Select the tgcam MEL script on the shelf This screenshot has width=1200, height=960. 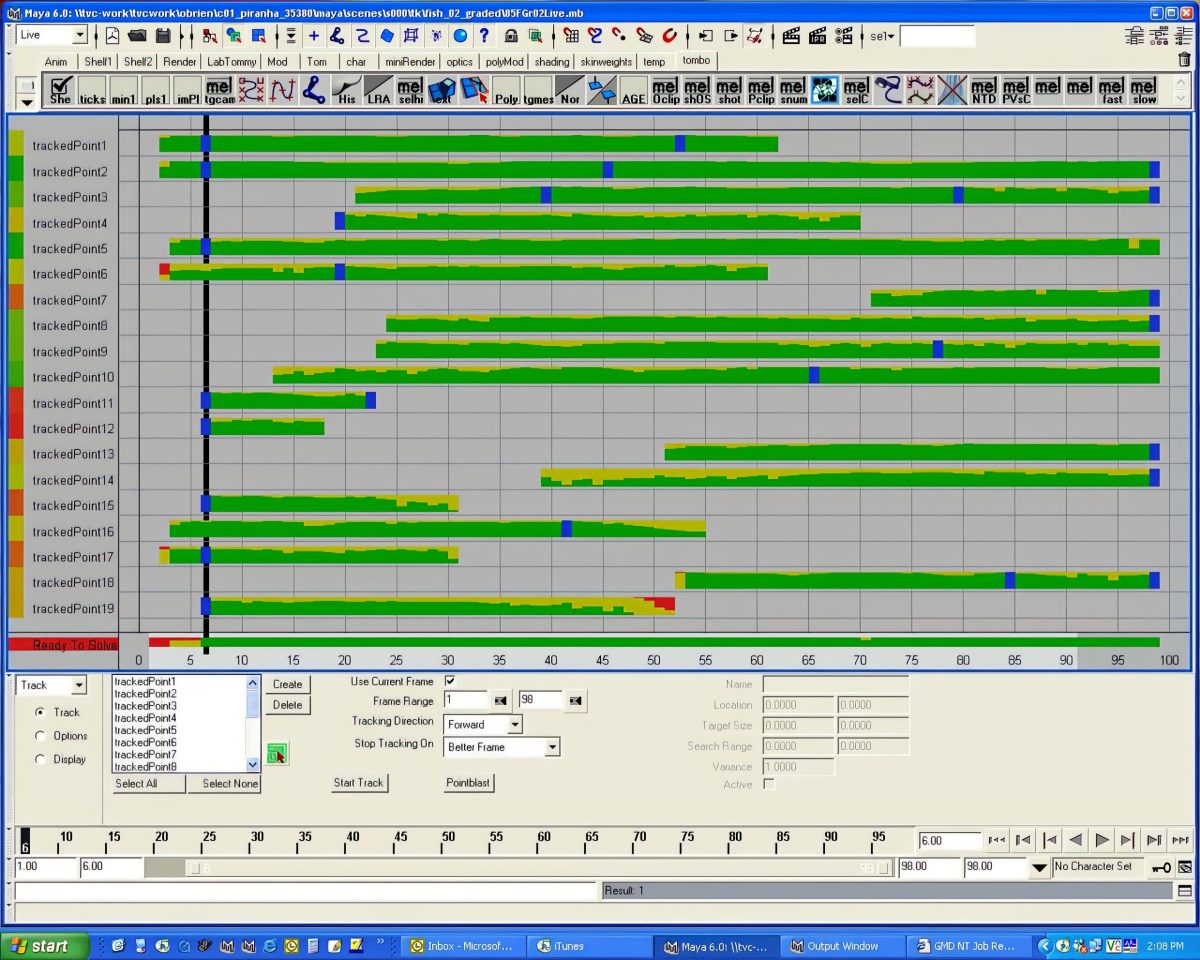(218, 93)
